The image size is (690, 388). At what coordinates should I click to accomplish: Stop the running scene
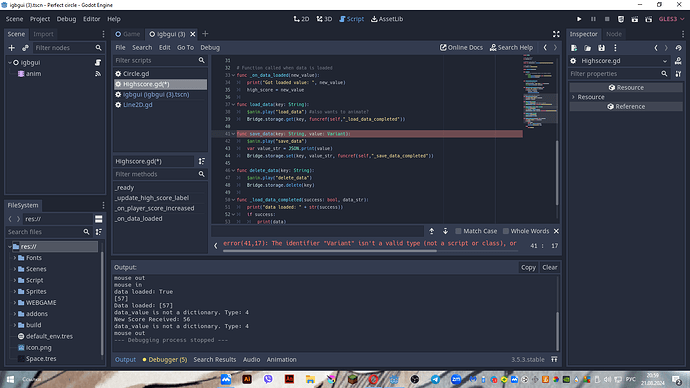tap(607, 19)
